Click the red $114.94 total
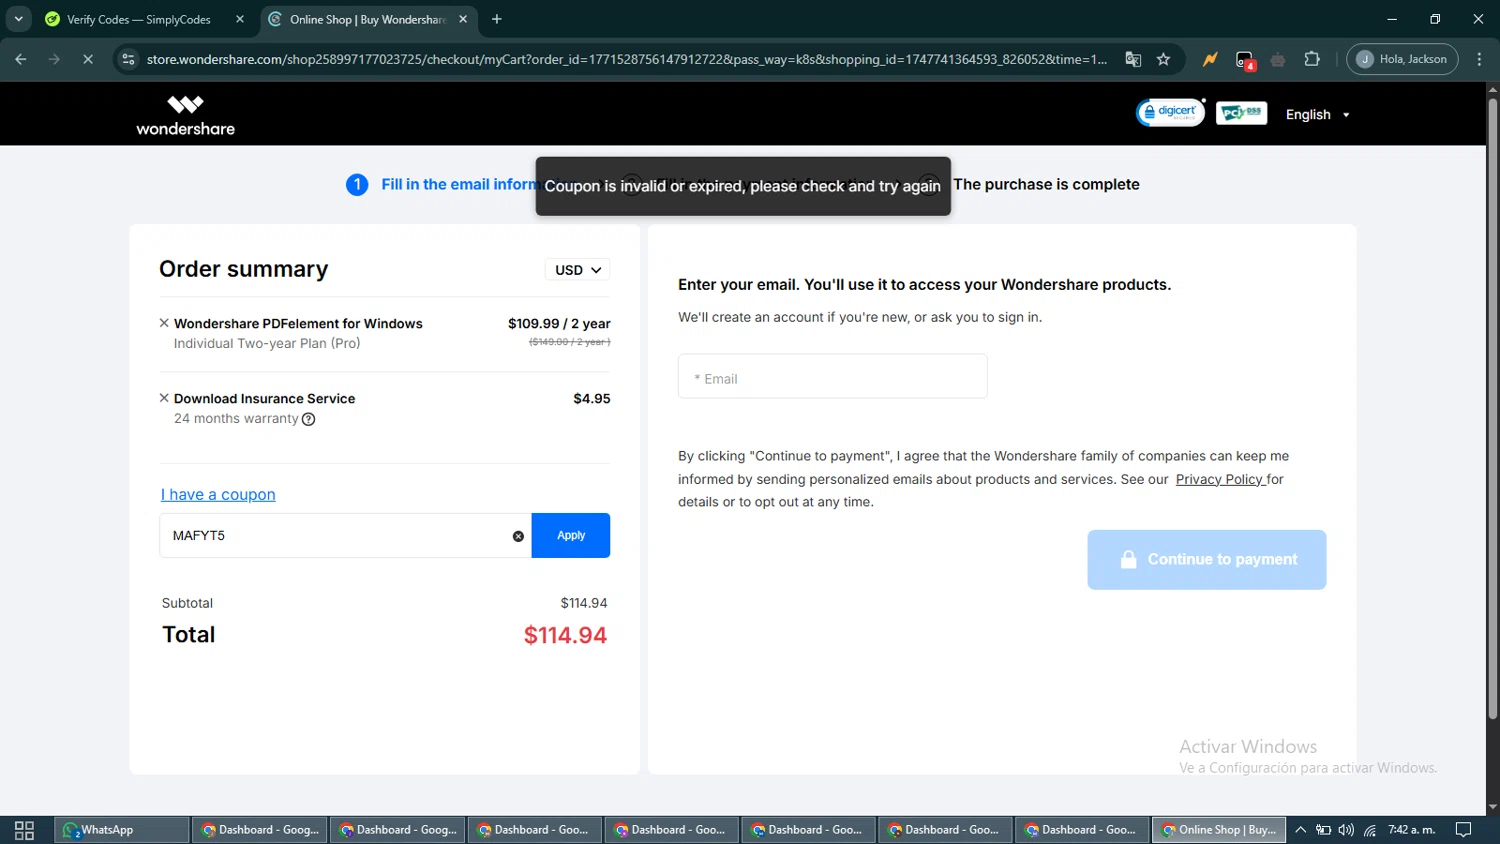The image size is (1500, 844). (565, 635)
